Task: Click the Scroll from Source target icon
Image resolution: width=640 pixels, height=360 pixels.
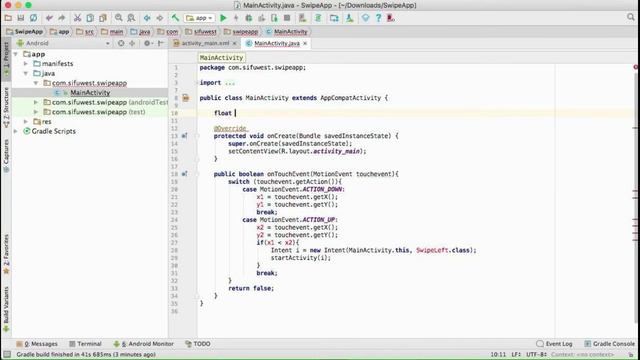Action: pyautogui.click(x=121, y=43)
